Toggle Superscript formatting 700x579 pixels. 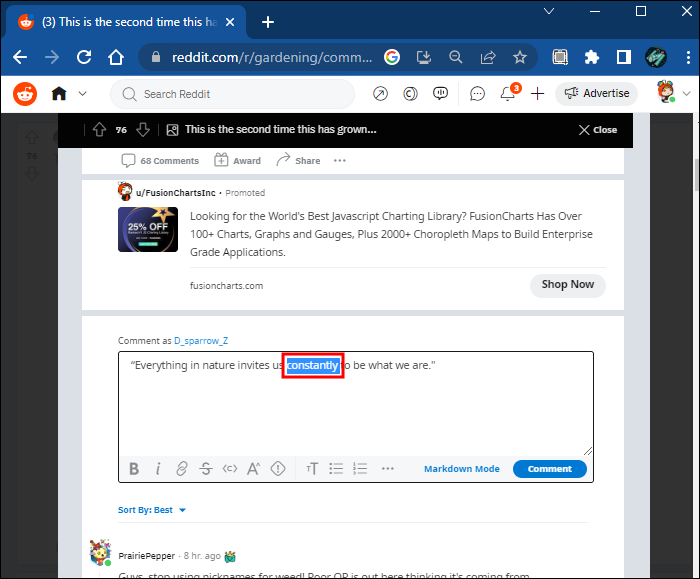[x=254, y=469]
